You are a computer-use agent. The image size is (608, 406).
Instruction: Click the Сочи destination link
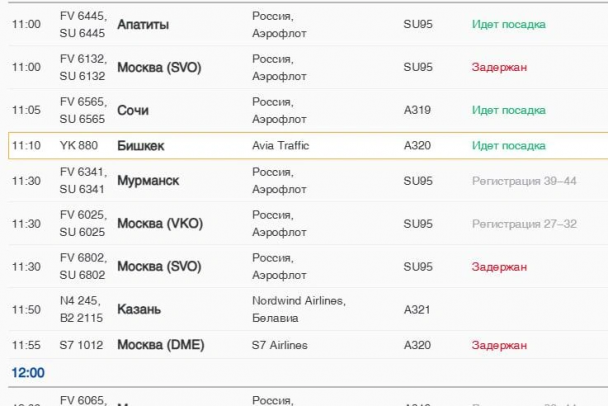[x=132, y=110]
